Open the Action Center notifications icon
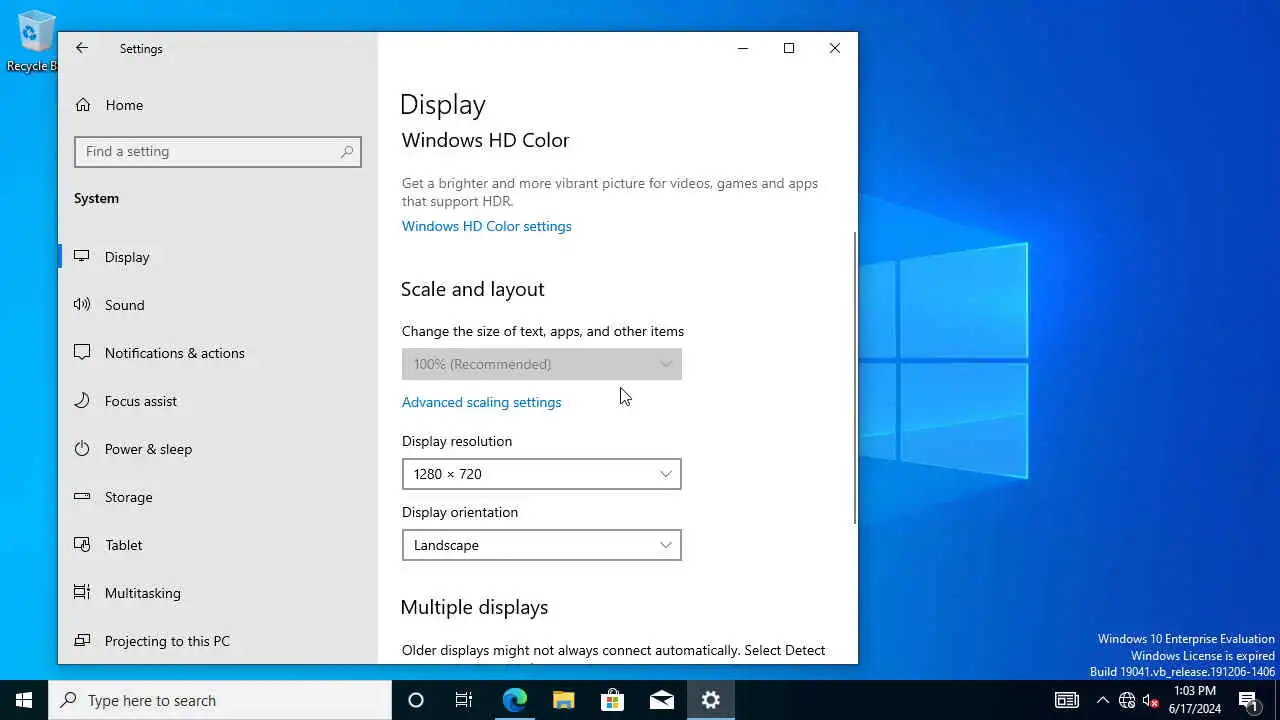1280x720 pixels. pos(1249,700)
